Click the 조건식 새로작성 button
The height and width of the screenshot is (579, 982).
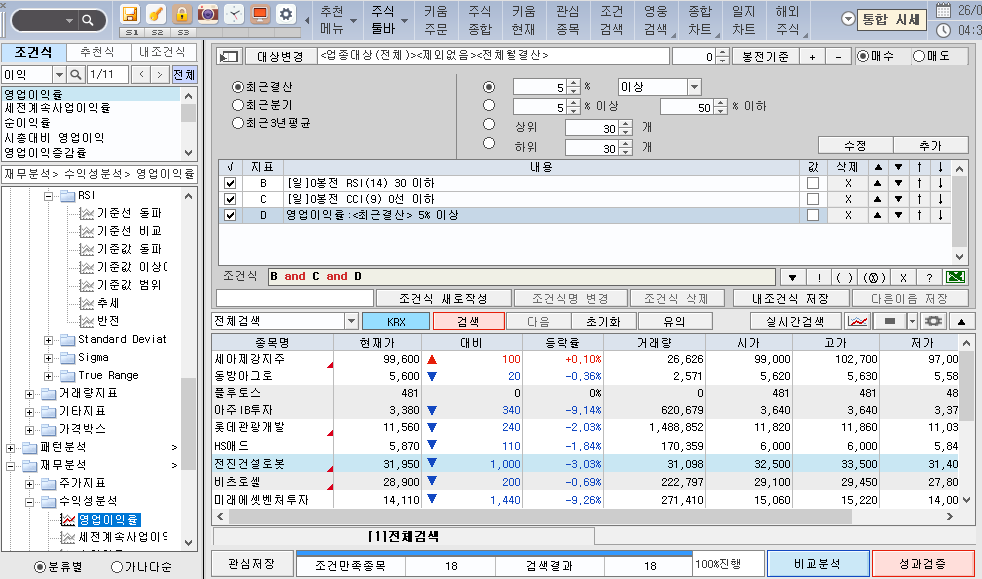(443, 299)
